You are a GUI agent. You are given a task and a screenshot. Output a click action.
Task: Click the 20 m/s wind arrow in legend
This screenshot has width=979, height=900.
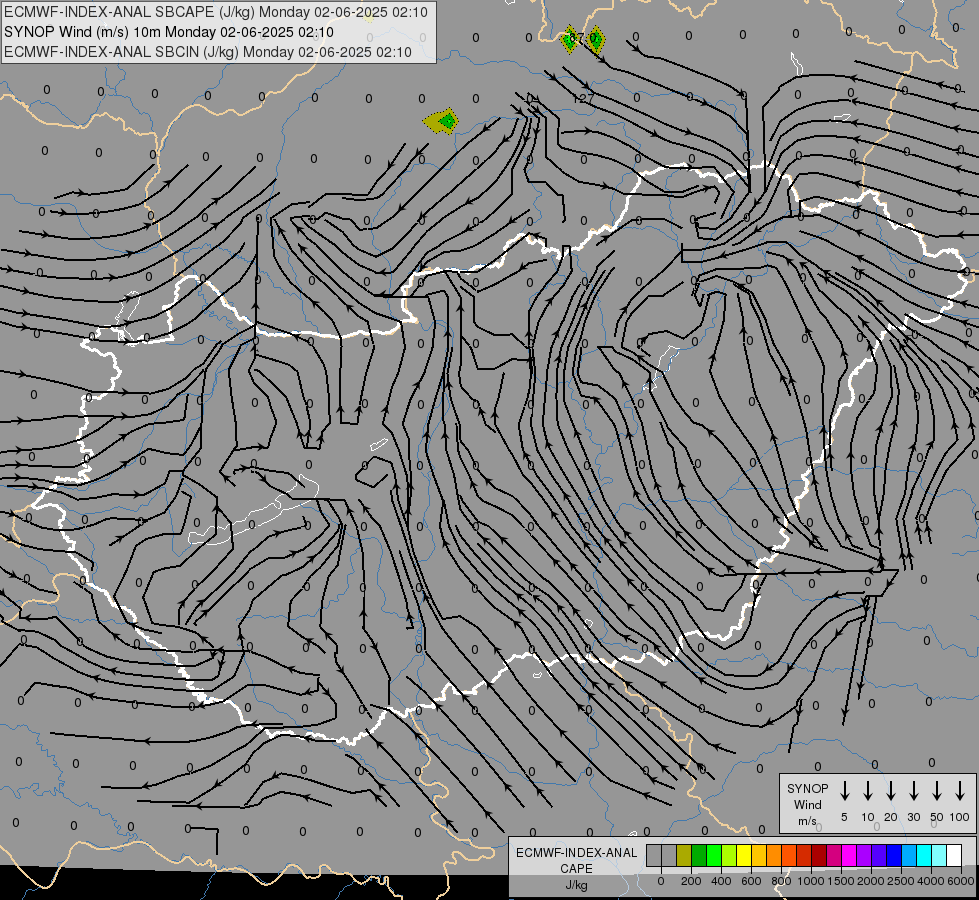pyautogui.click(x=890, y=791)
